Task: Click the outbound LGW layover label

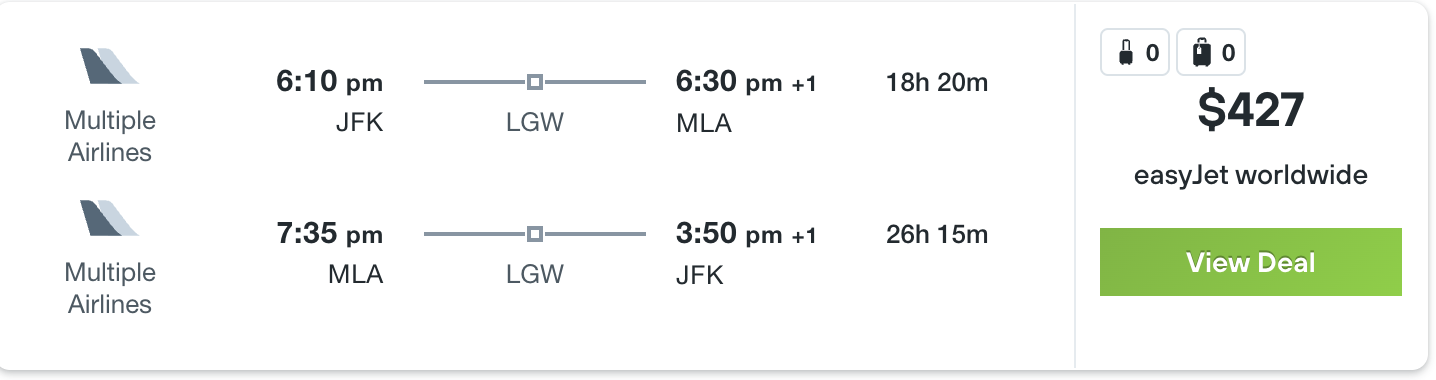Action: click(535, 123)
